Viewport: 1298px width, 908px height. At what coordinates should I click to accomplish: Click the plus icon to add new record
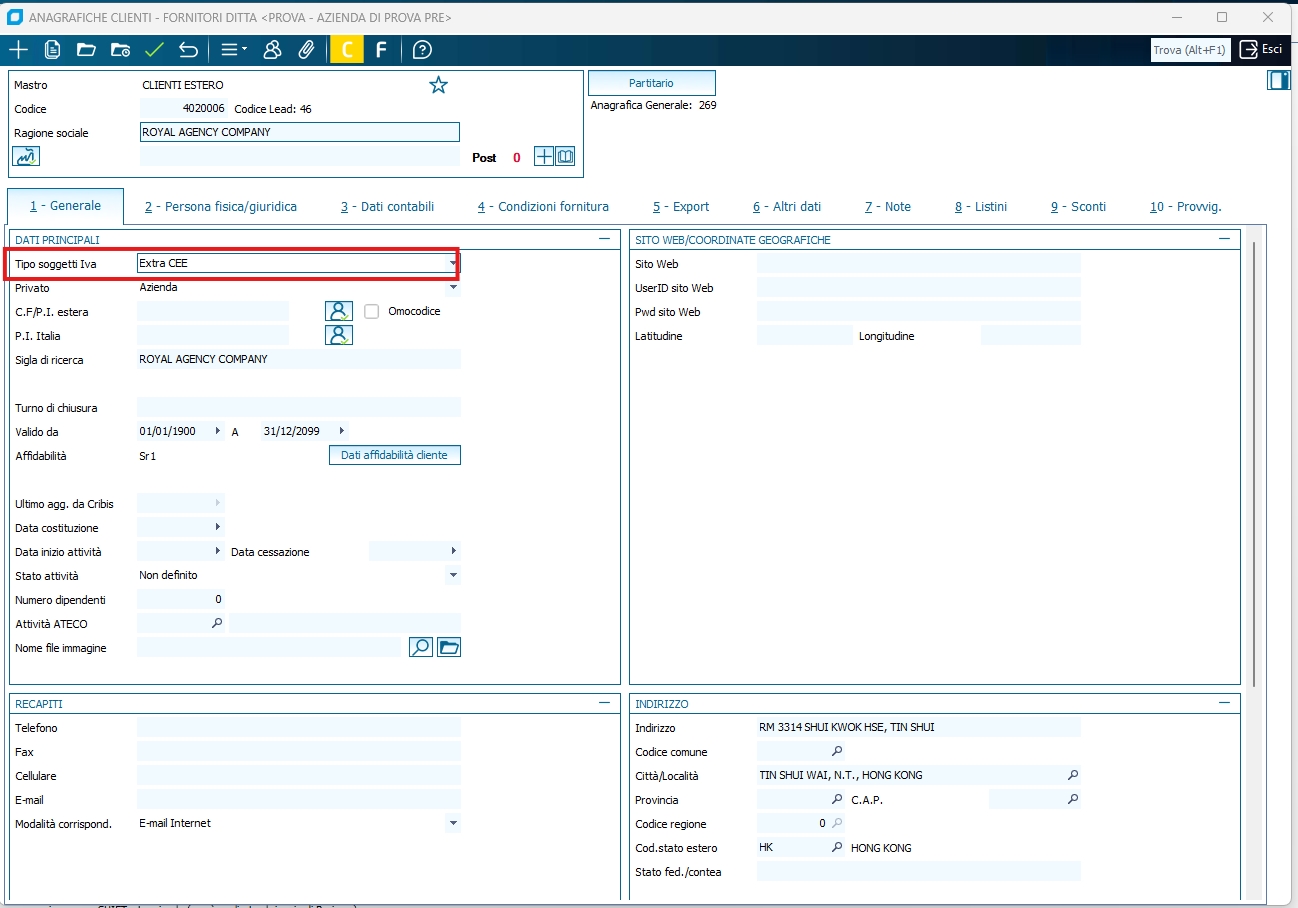pyautogui.click(x=18, y=50)
